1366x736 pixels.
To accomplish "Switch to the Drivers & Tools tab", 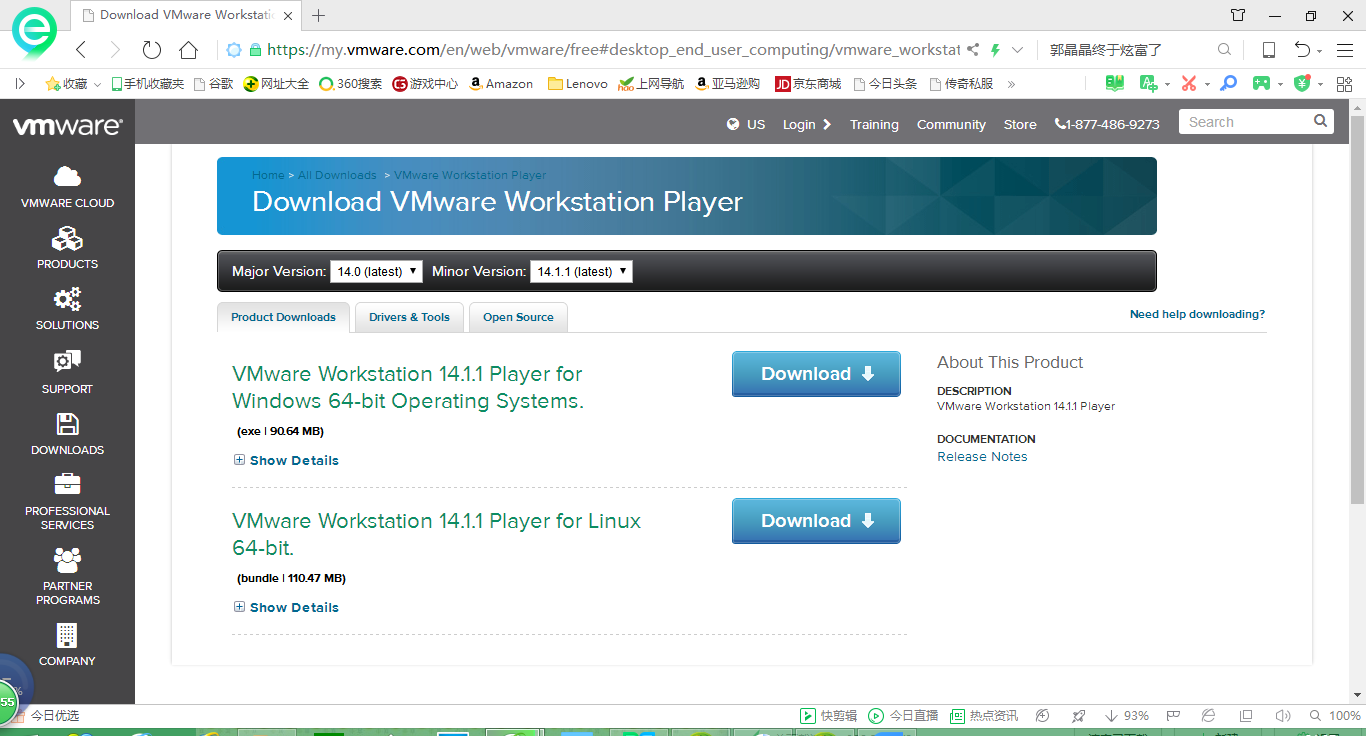I will click(409, 317).
